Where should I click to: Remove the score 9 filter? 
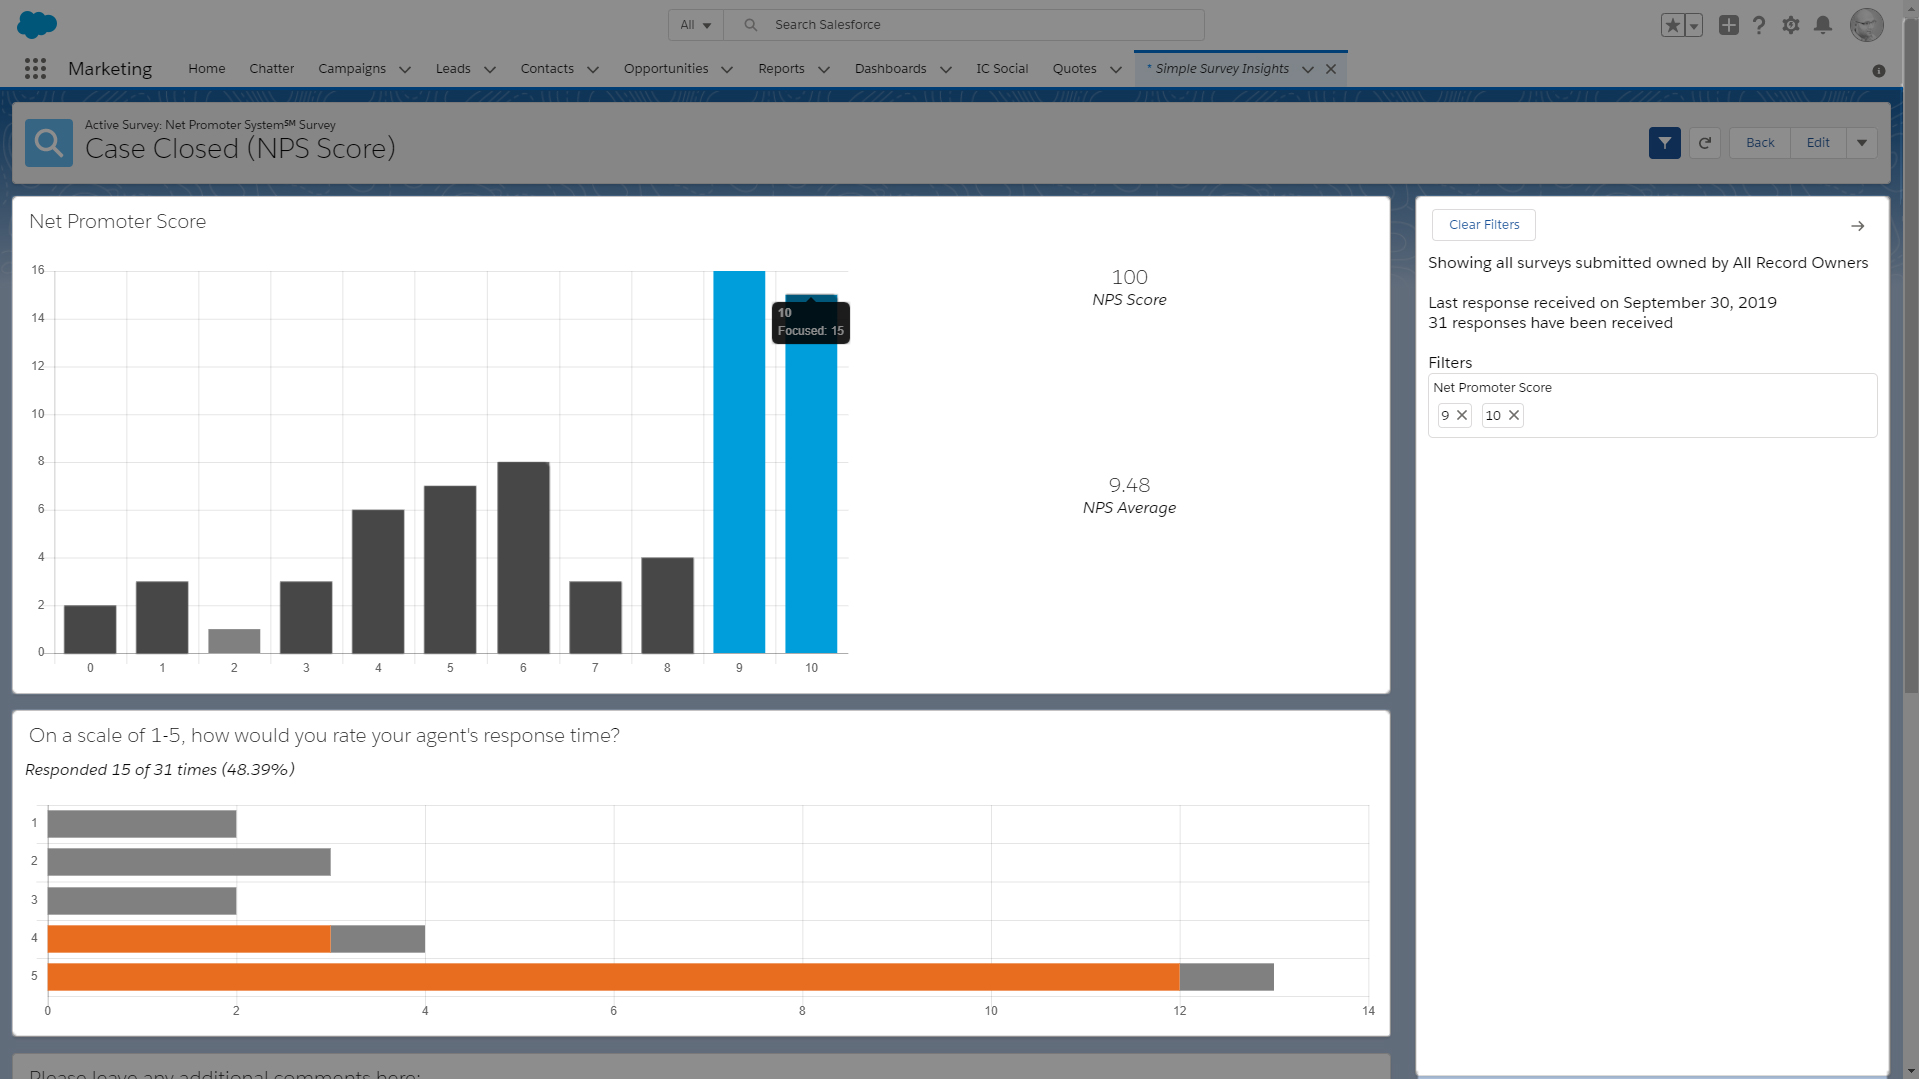(x=1462, y=415)
